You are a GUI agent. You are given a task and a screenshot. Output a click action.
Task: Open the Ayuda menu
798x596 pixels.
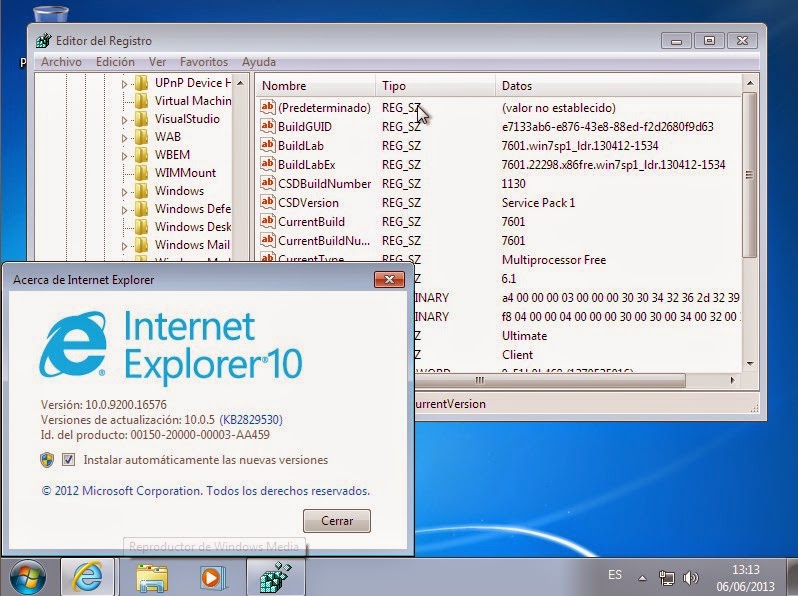[x=259, y=62]
